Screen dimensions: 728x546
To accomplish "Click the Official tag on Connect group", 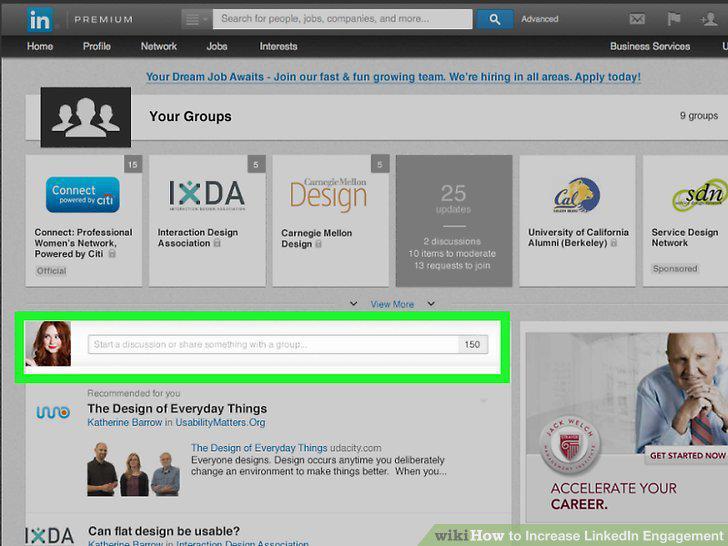I will coord(51,271).
